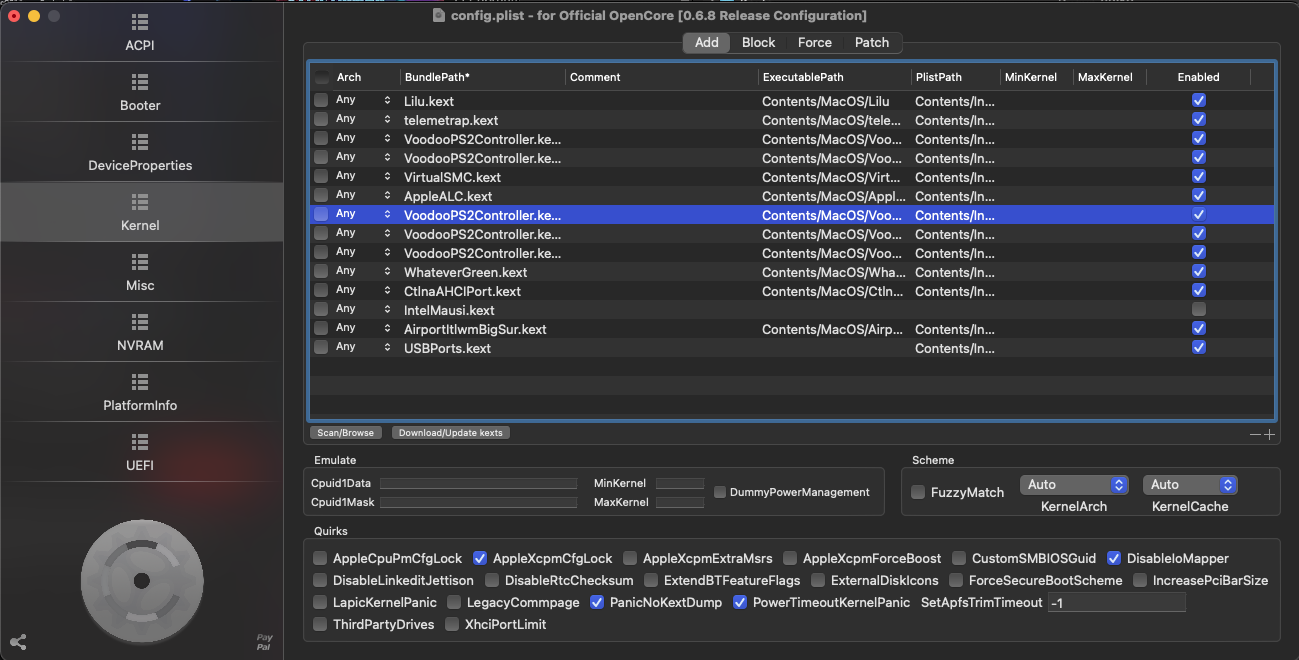Open the KernelArch dropdown
Screen dimensions: 1299x660
click(1074, 485)
